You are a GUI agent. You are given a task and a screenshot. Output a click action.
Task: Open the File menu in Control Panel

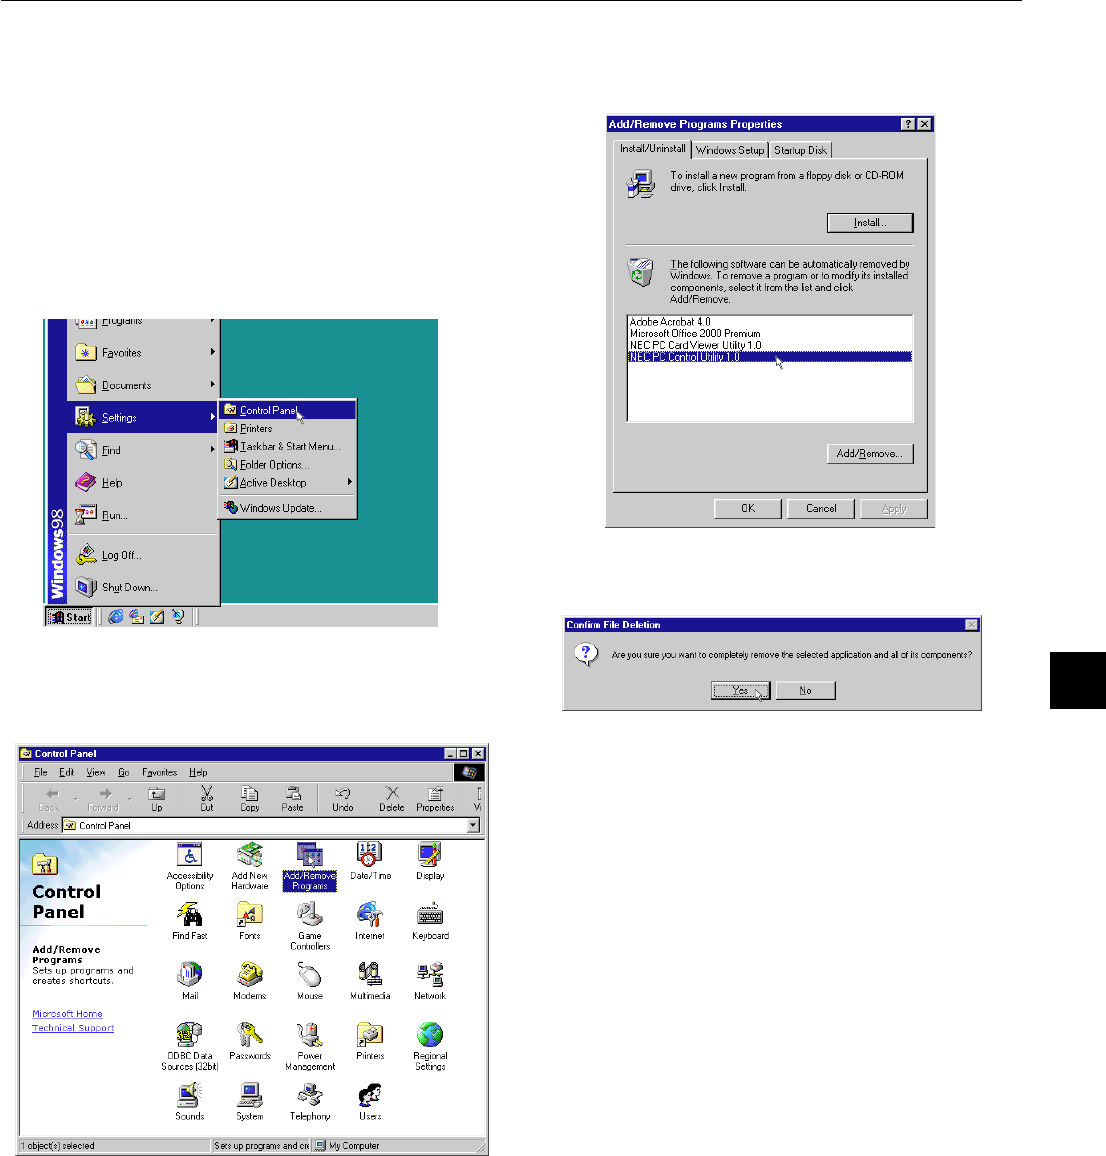(x=41, y=773)
